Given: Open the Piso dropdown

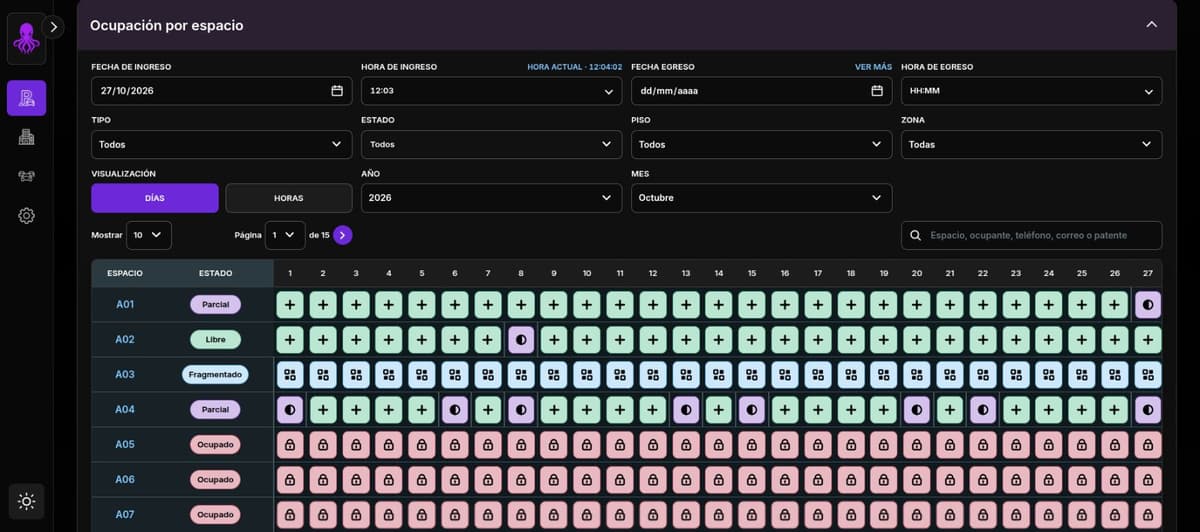Looking at the screenshot, I should [x=761, y=144].
